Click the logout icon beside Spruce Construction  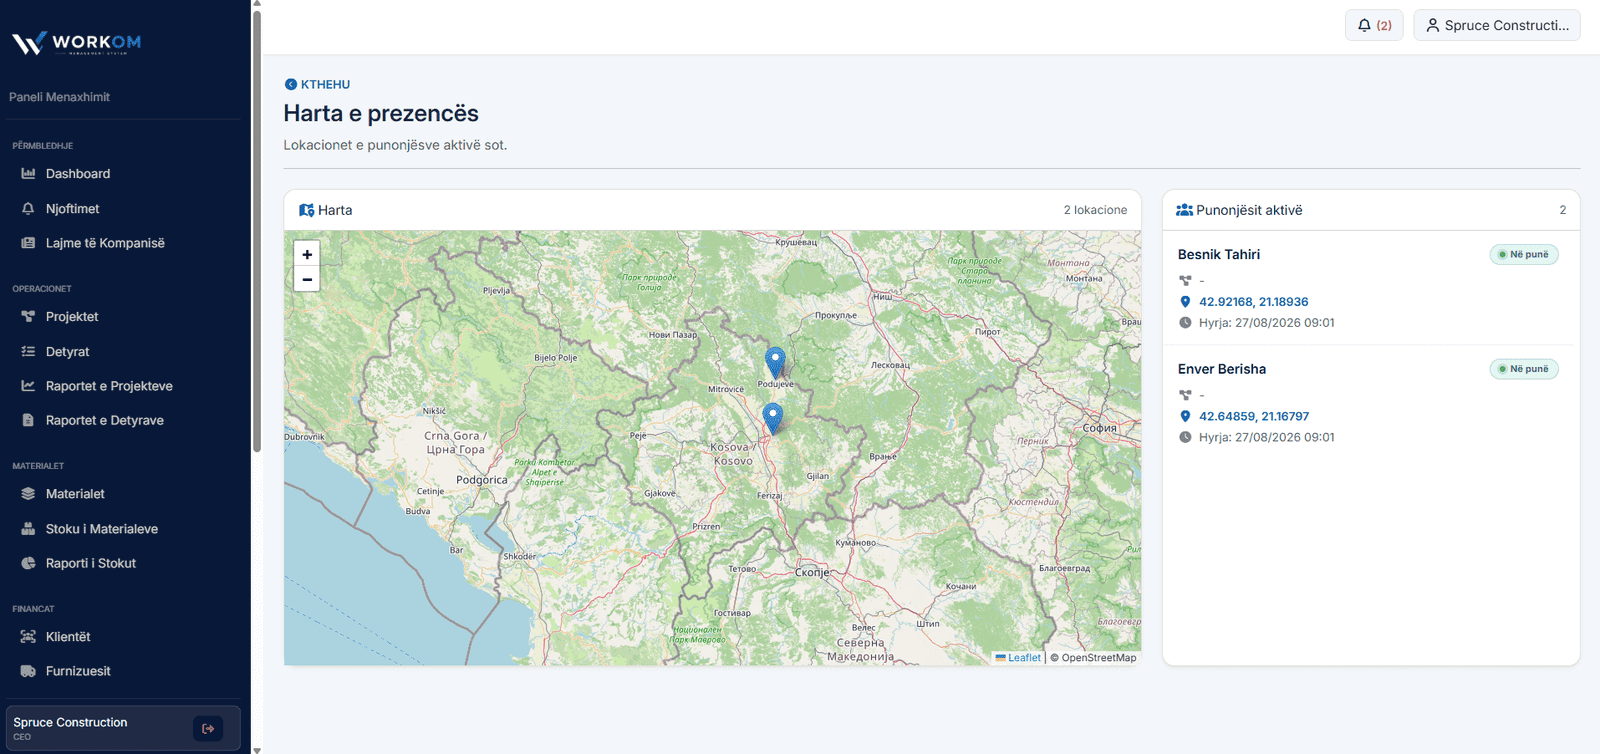(208, 729)
